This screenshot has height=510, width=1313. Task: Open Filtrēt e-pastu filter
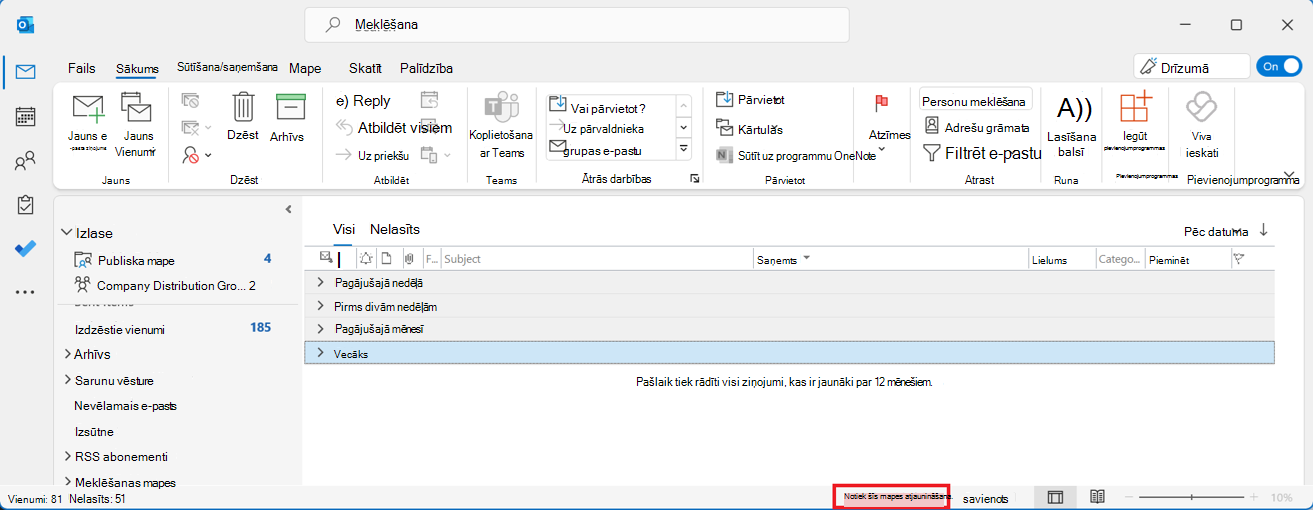click(981, 153)
